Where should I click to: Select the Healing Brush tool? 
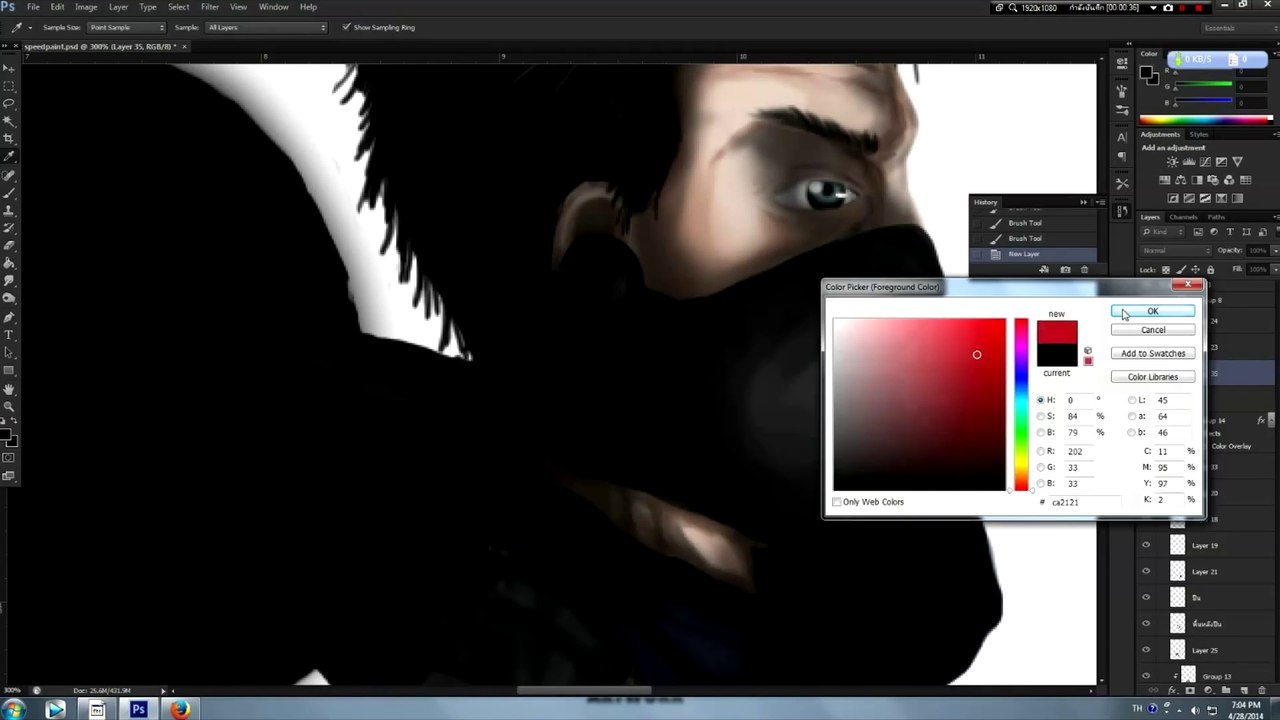[9, 175]
